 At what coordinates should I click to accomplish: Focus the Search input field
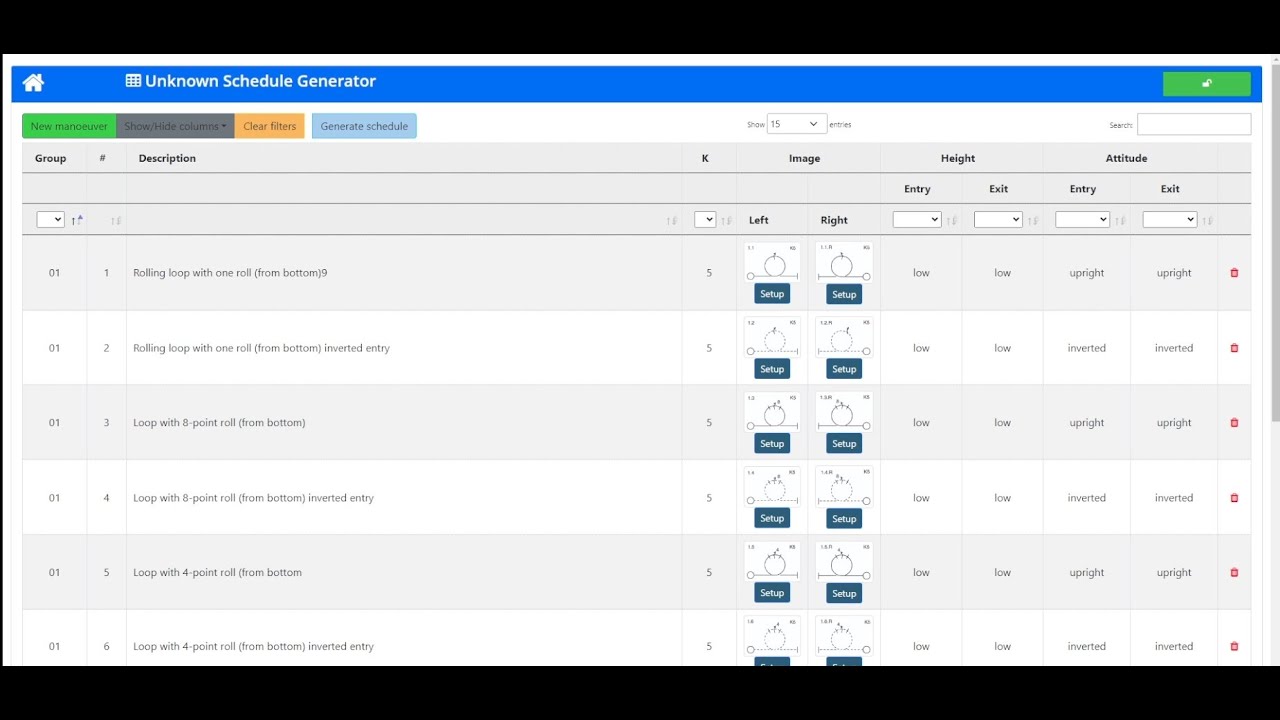point(1193,125)
